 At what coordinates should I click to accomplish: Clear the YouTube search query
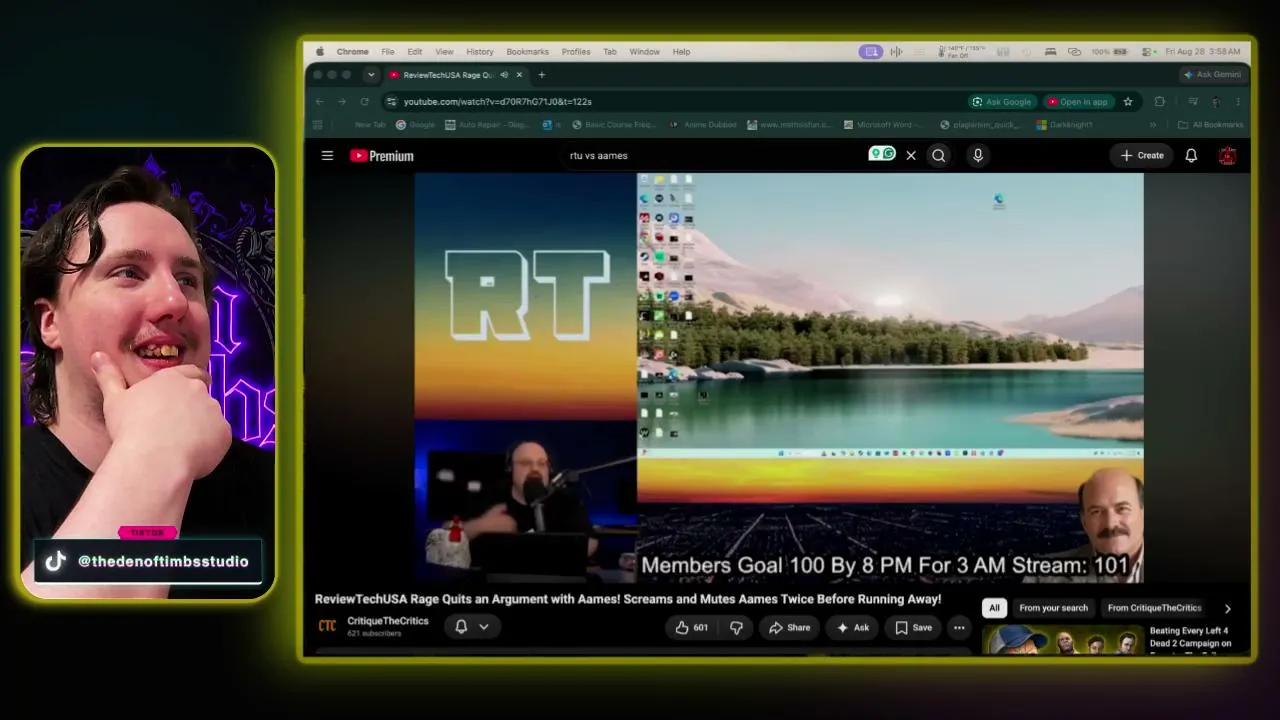point(911,155)
